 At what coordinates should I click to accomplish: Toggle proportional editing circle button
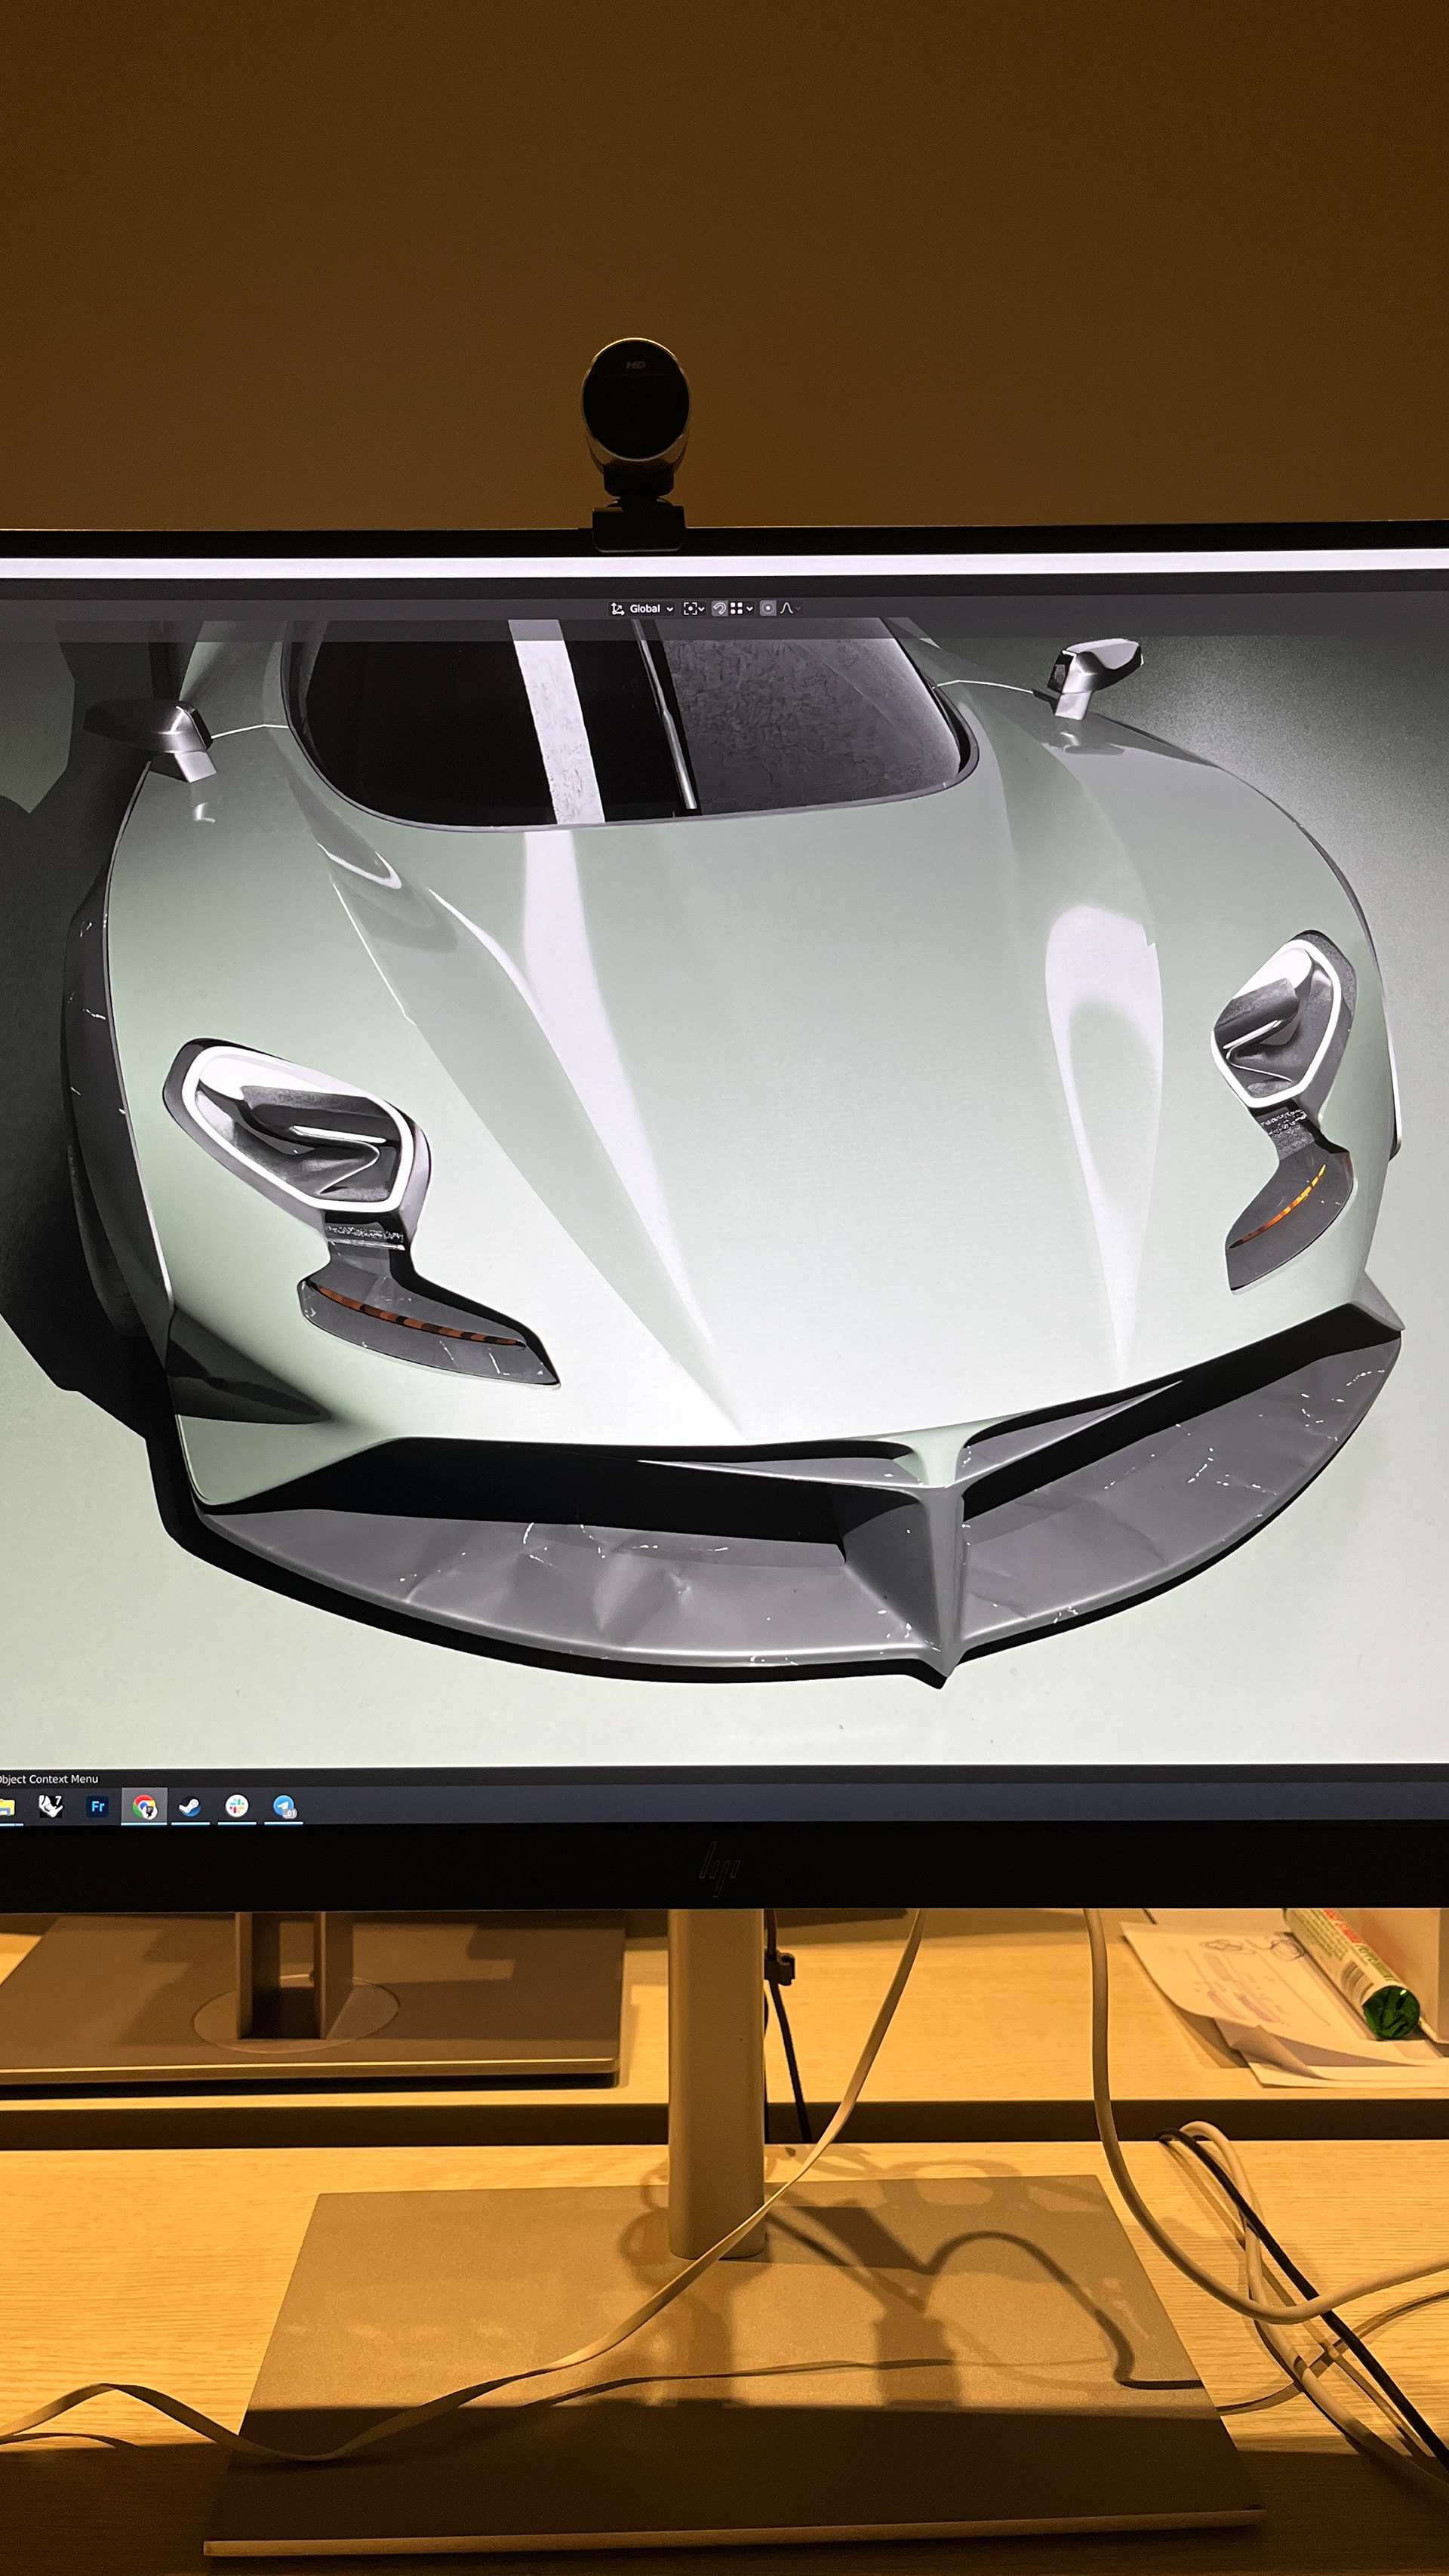click(x=768, y=608)
